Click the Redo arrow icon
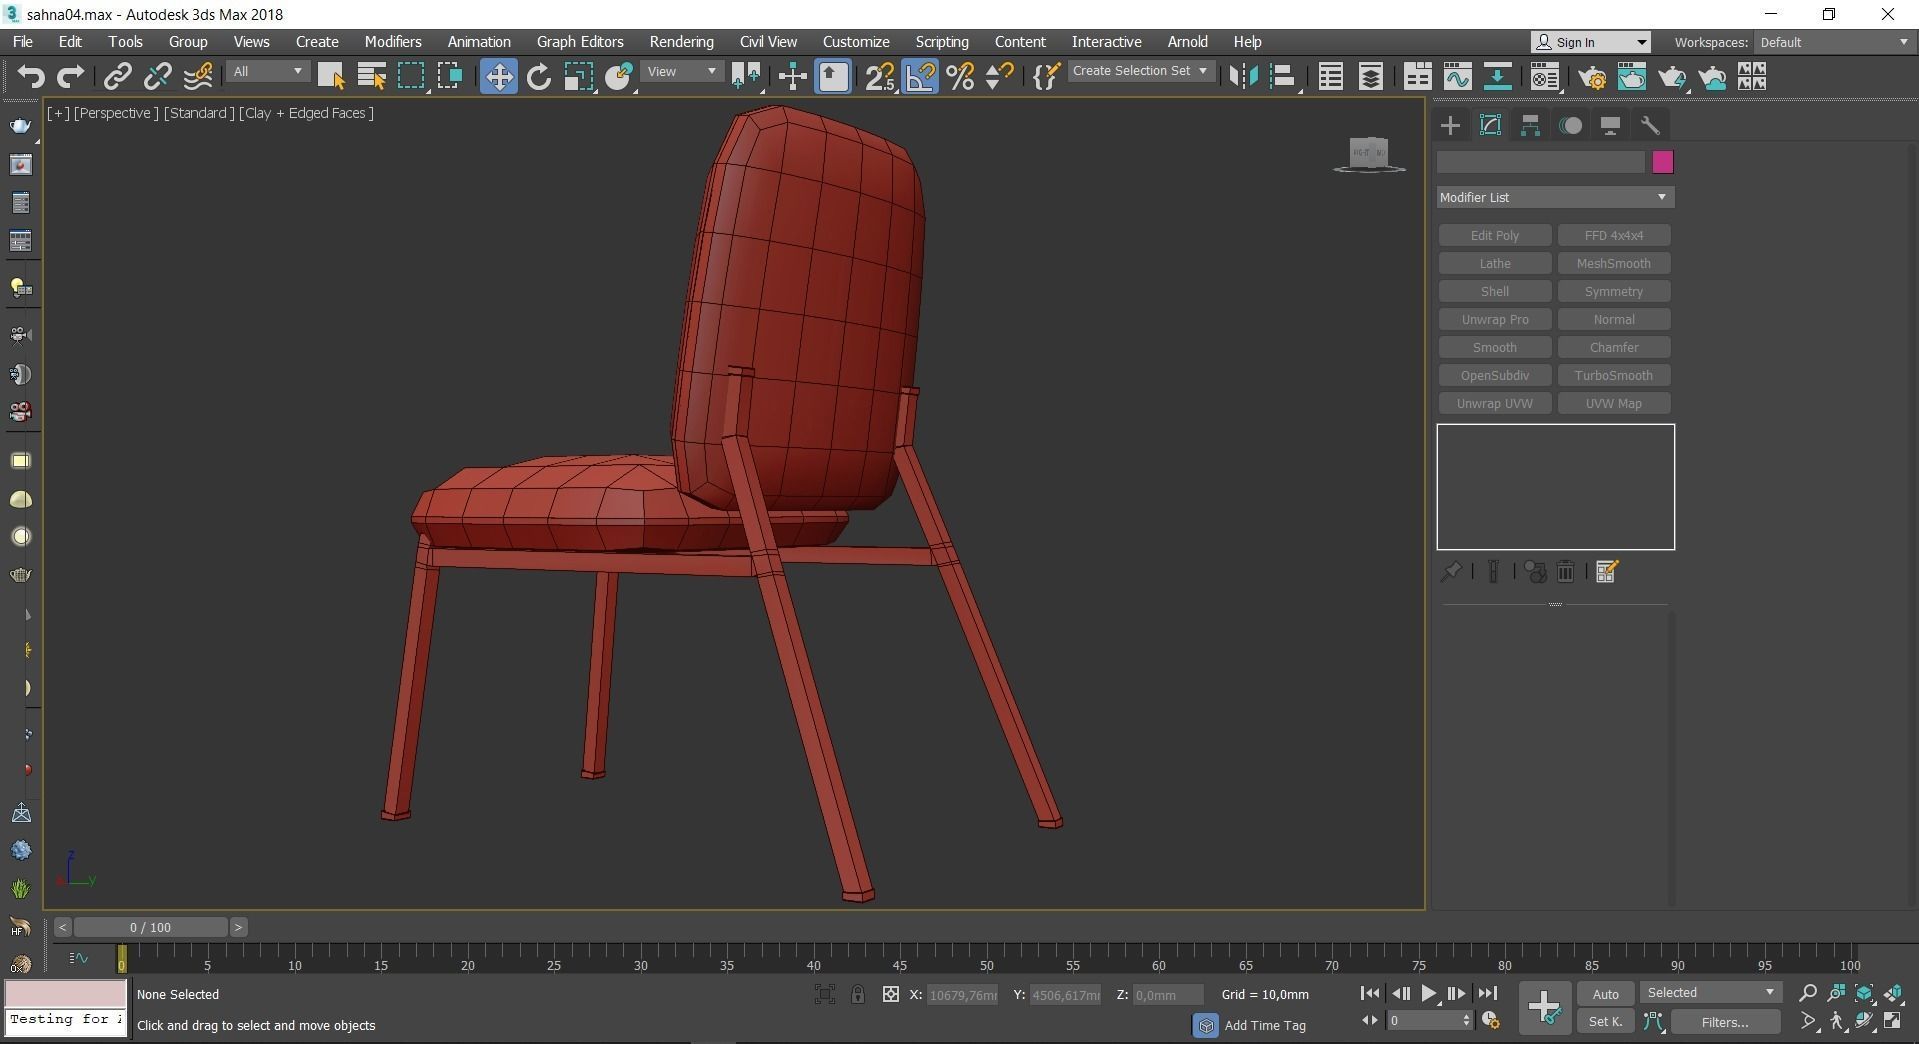 (70, 77)
